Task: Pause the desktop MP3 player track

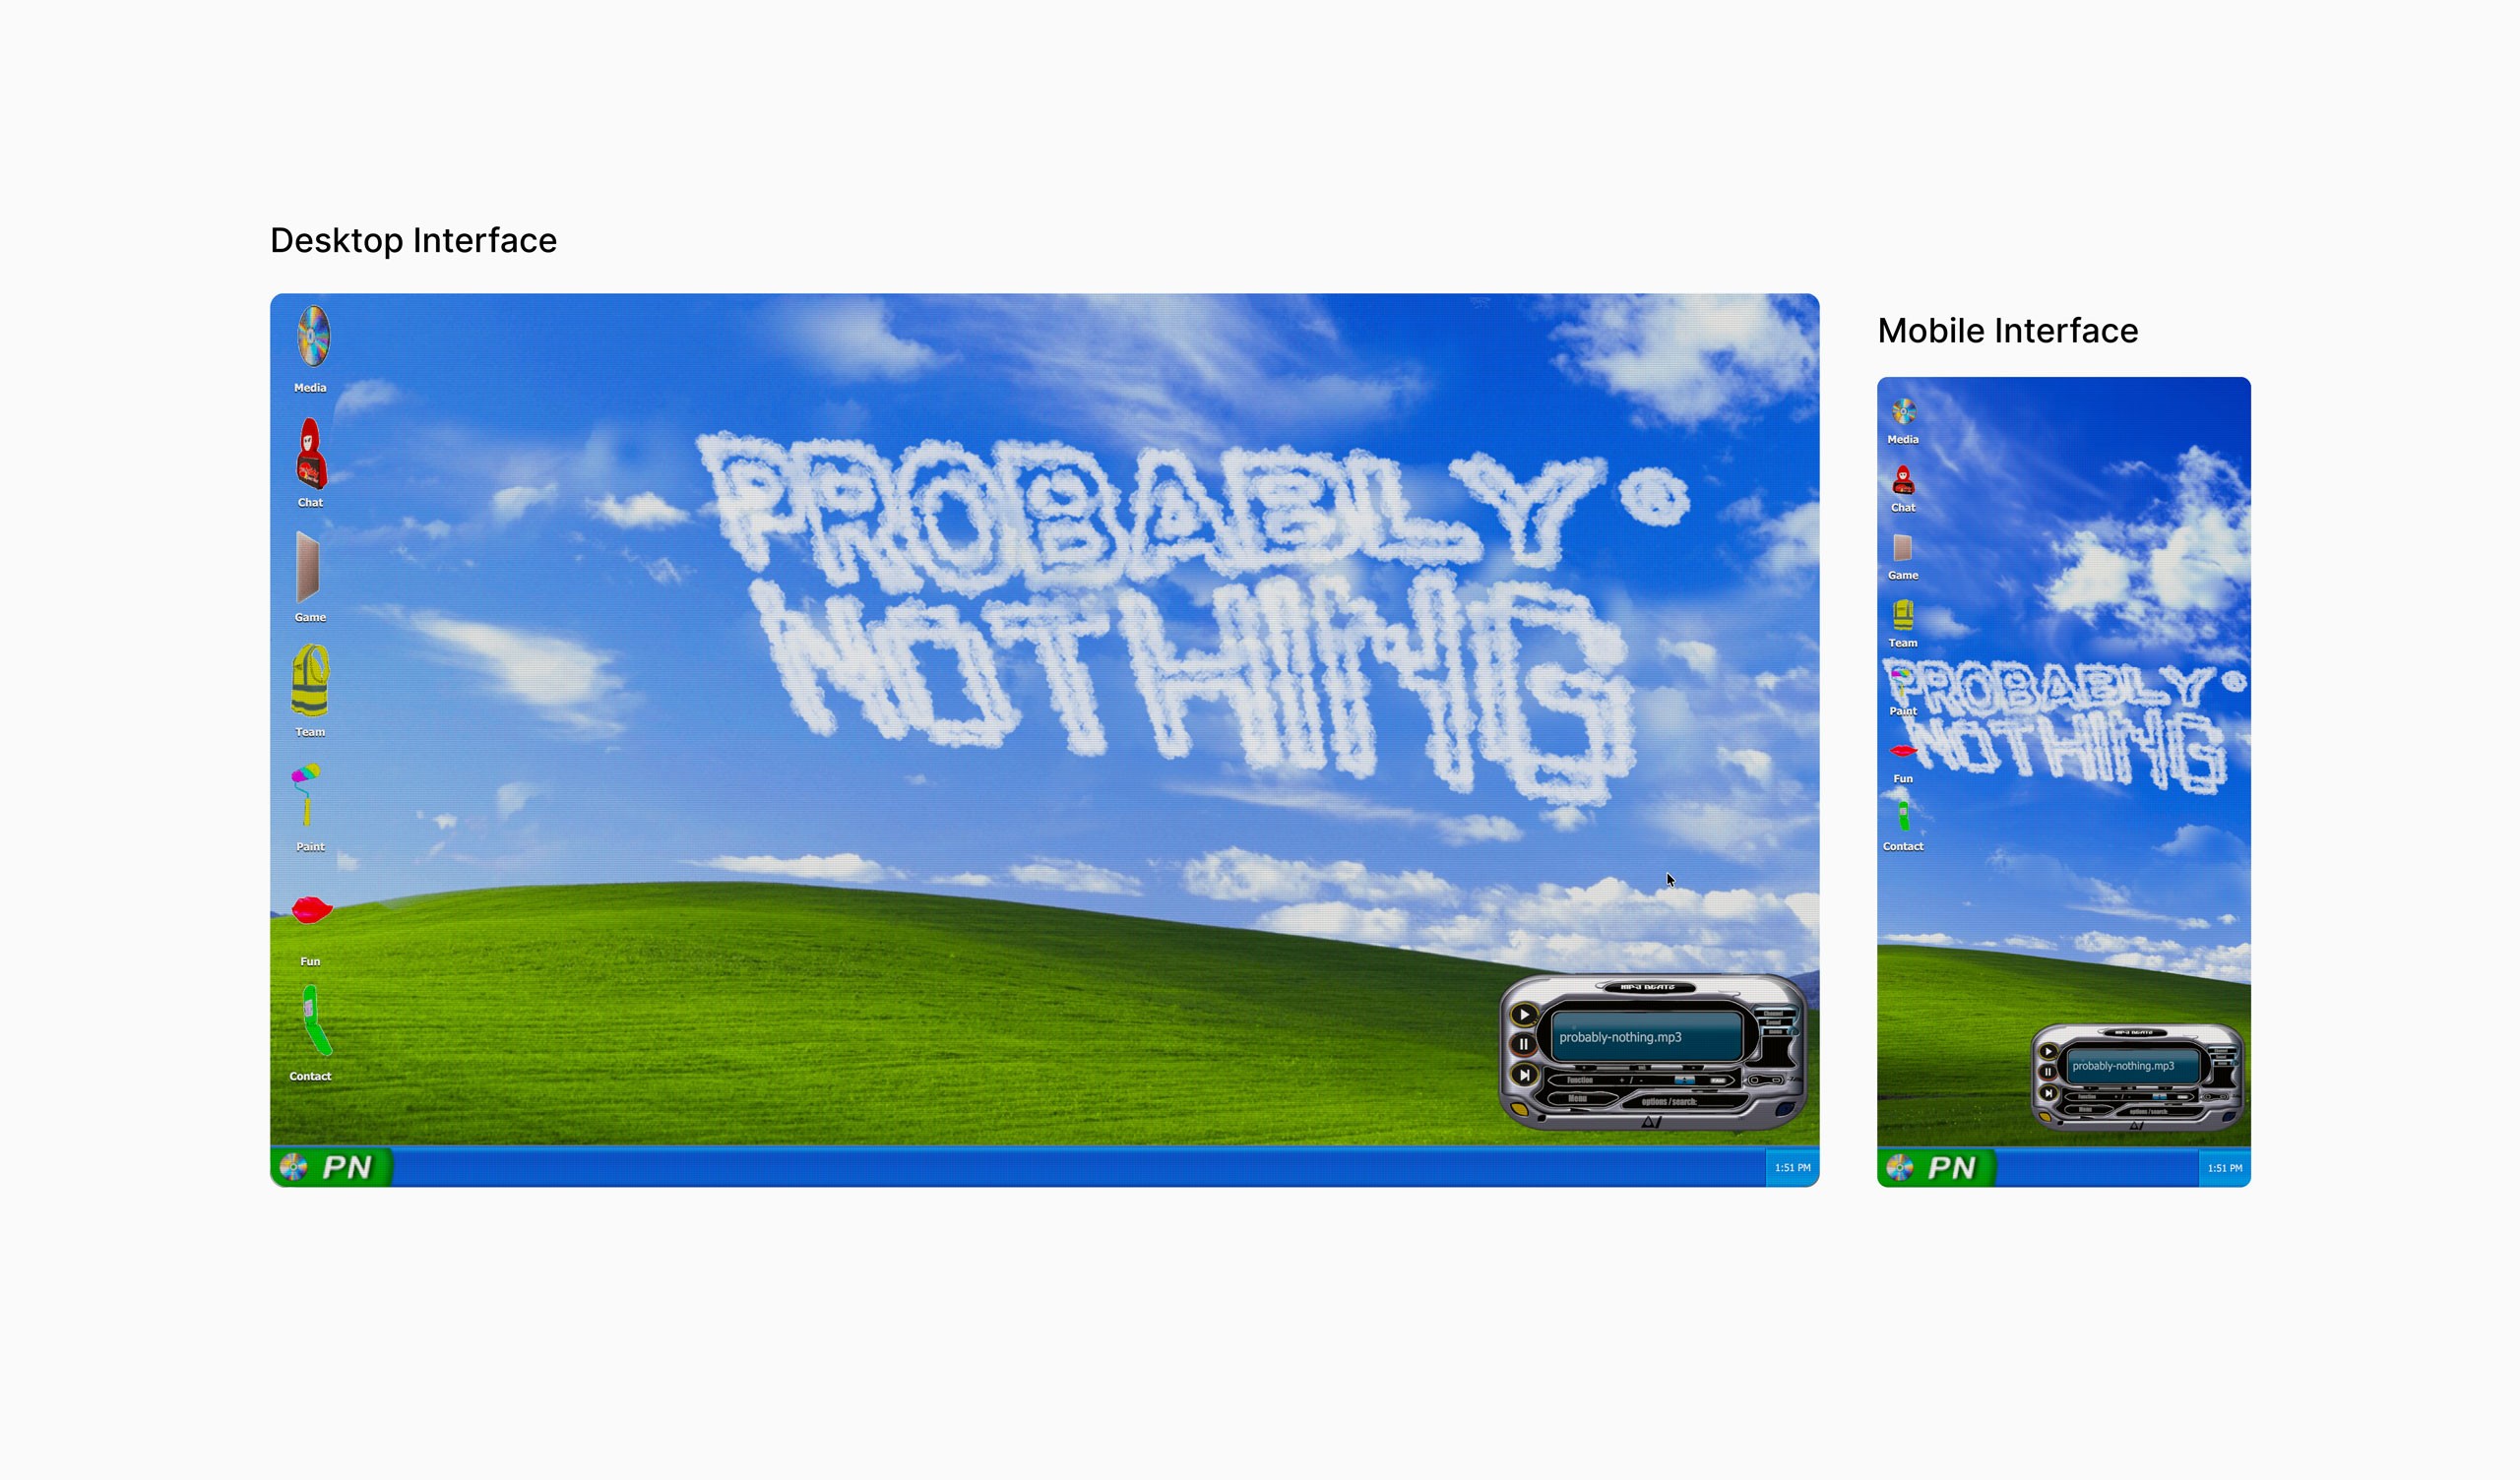Action: (1523, 1044)
